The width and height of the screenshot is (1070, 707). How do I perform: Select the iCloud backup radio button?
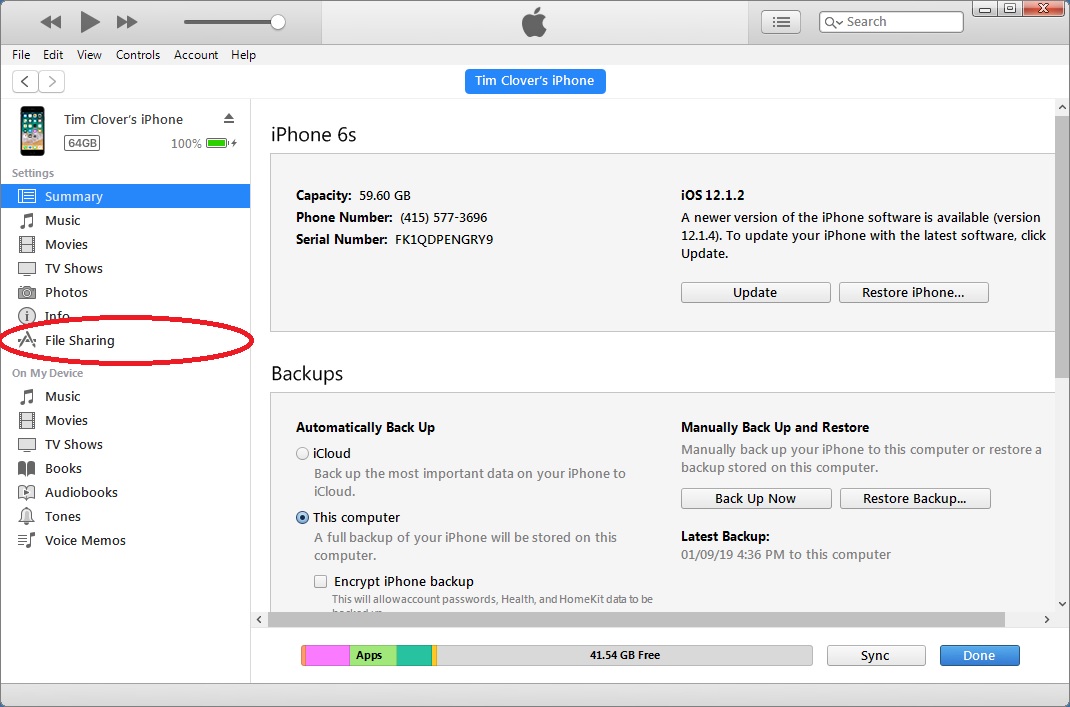(x=302, y=453)
